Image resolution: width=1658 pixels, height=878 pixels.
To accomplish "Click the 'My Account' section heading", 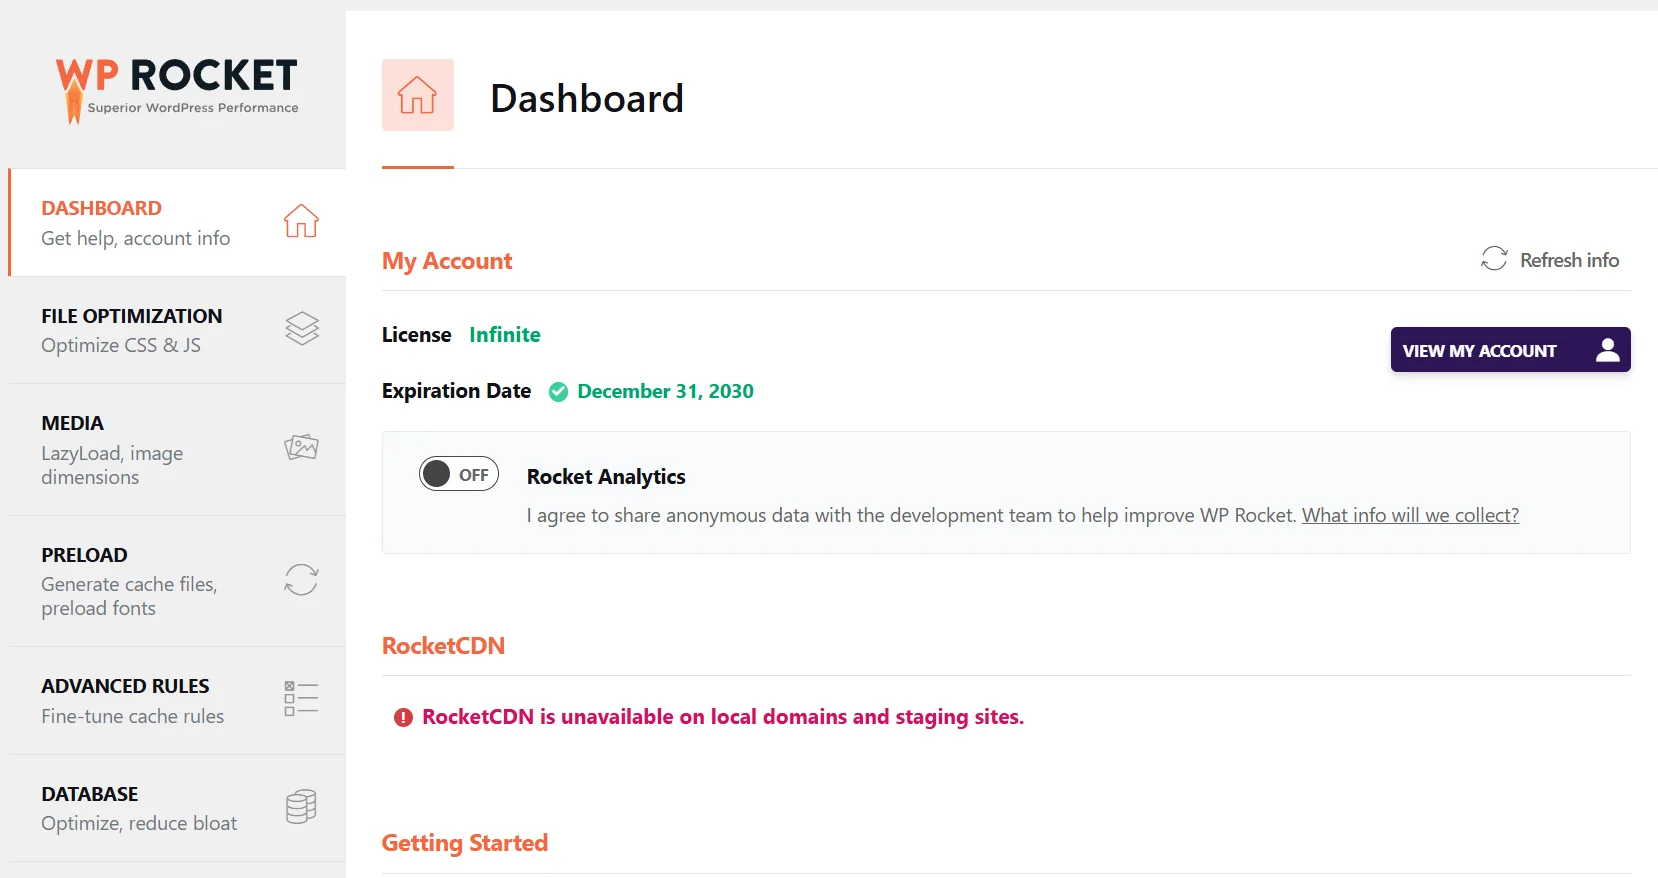I will (x=447, y=262).
